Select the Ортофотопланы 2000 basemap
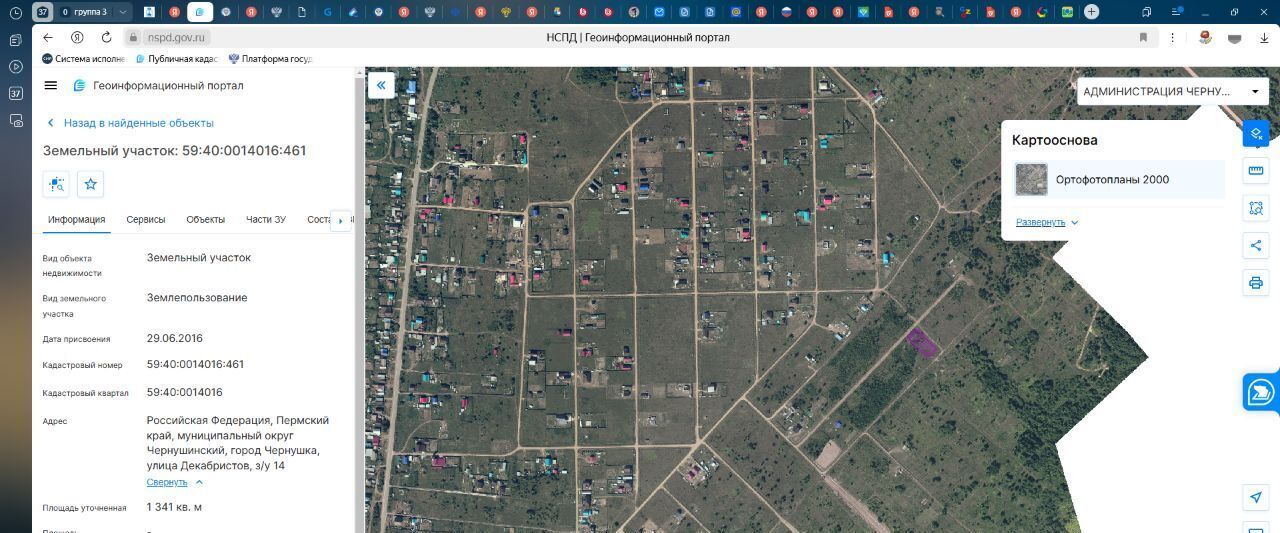The height and width of the screenshot is (533, 1280). tap(1118, 180)
